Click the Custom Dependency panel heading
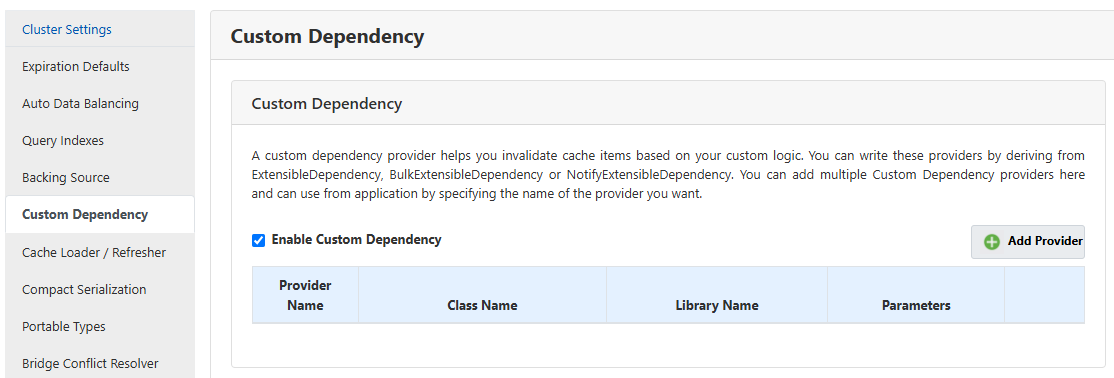 coord(327,104)
